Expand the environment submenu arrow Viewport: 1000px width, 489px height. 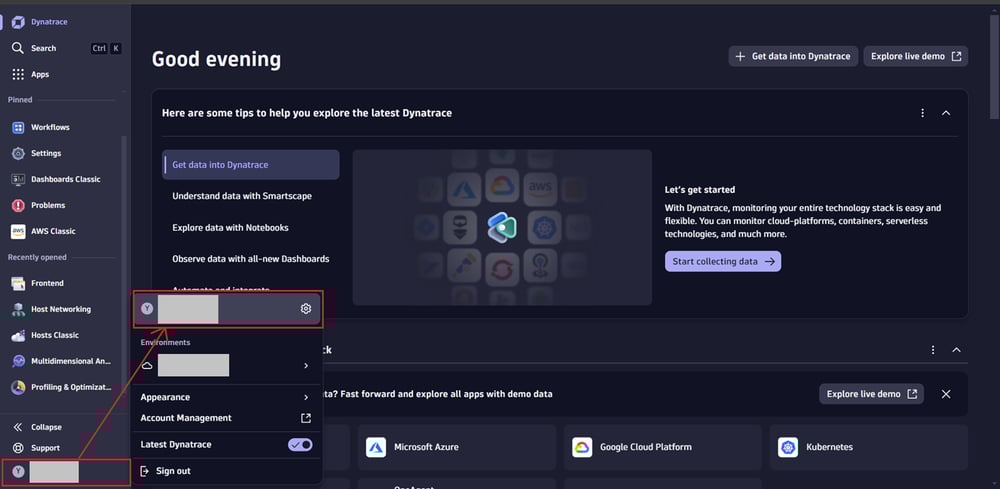click(306, 366)
